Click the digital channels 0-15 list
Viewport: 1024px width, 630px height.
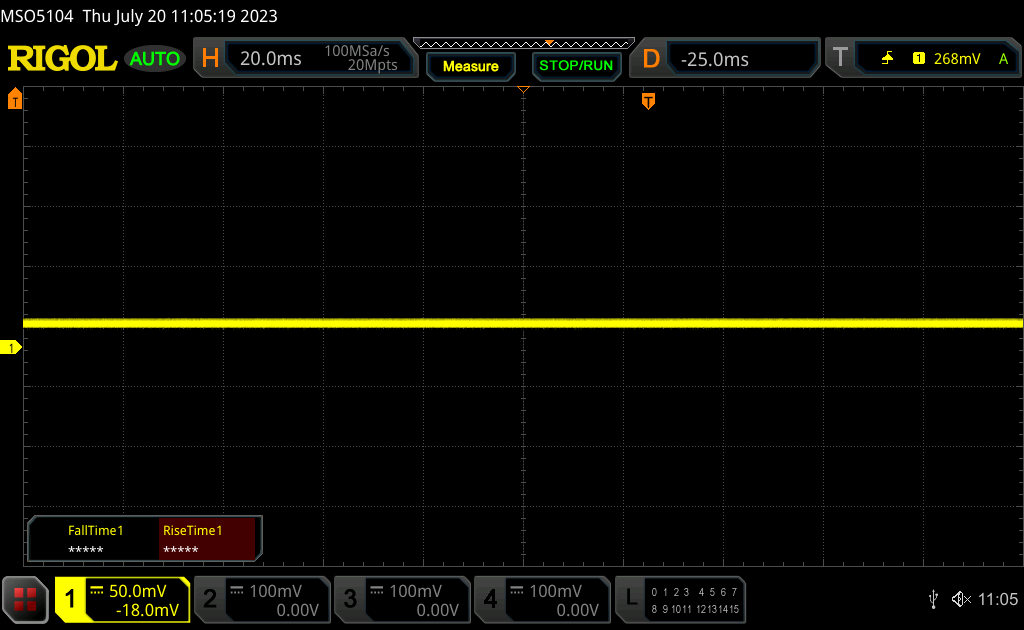click(x=695, y=601)
